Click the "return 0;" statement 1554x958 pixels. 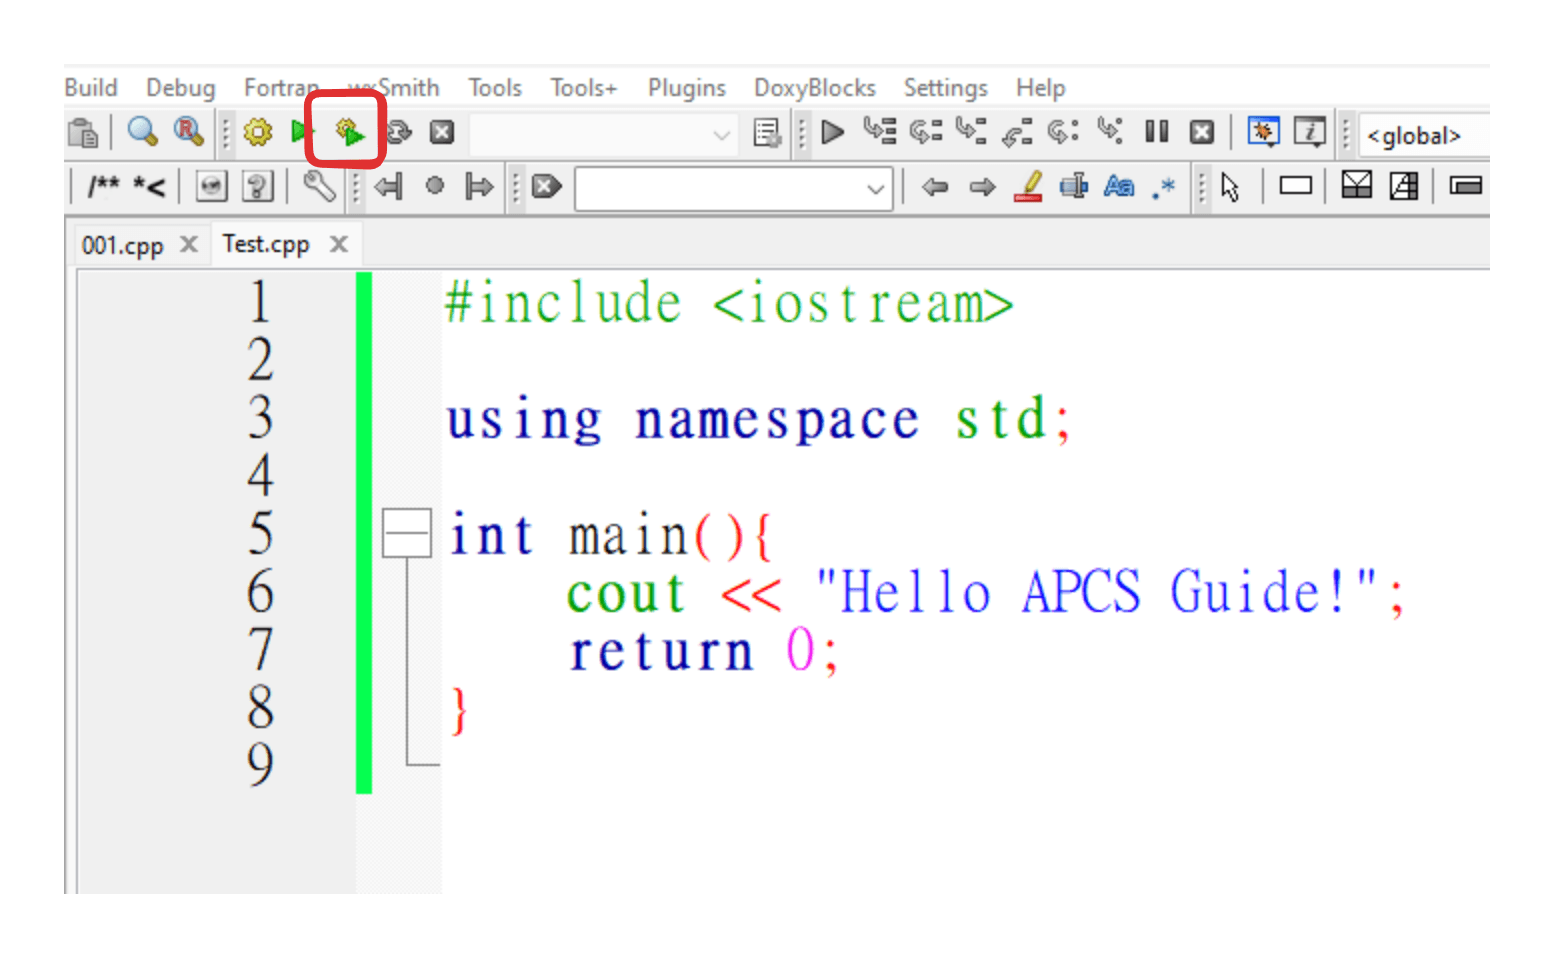click(x=704, y=651)
